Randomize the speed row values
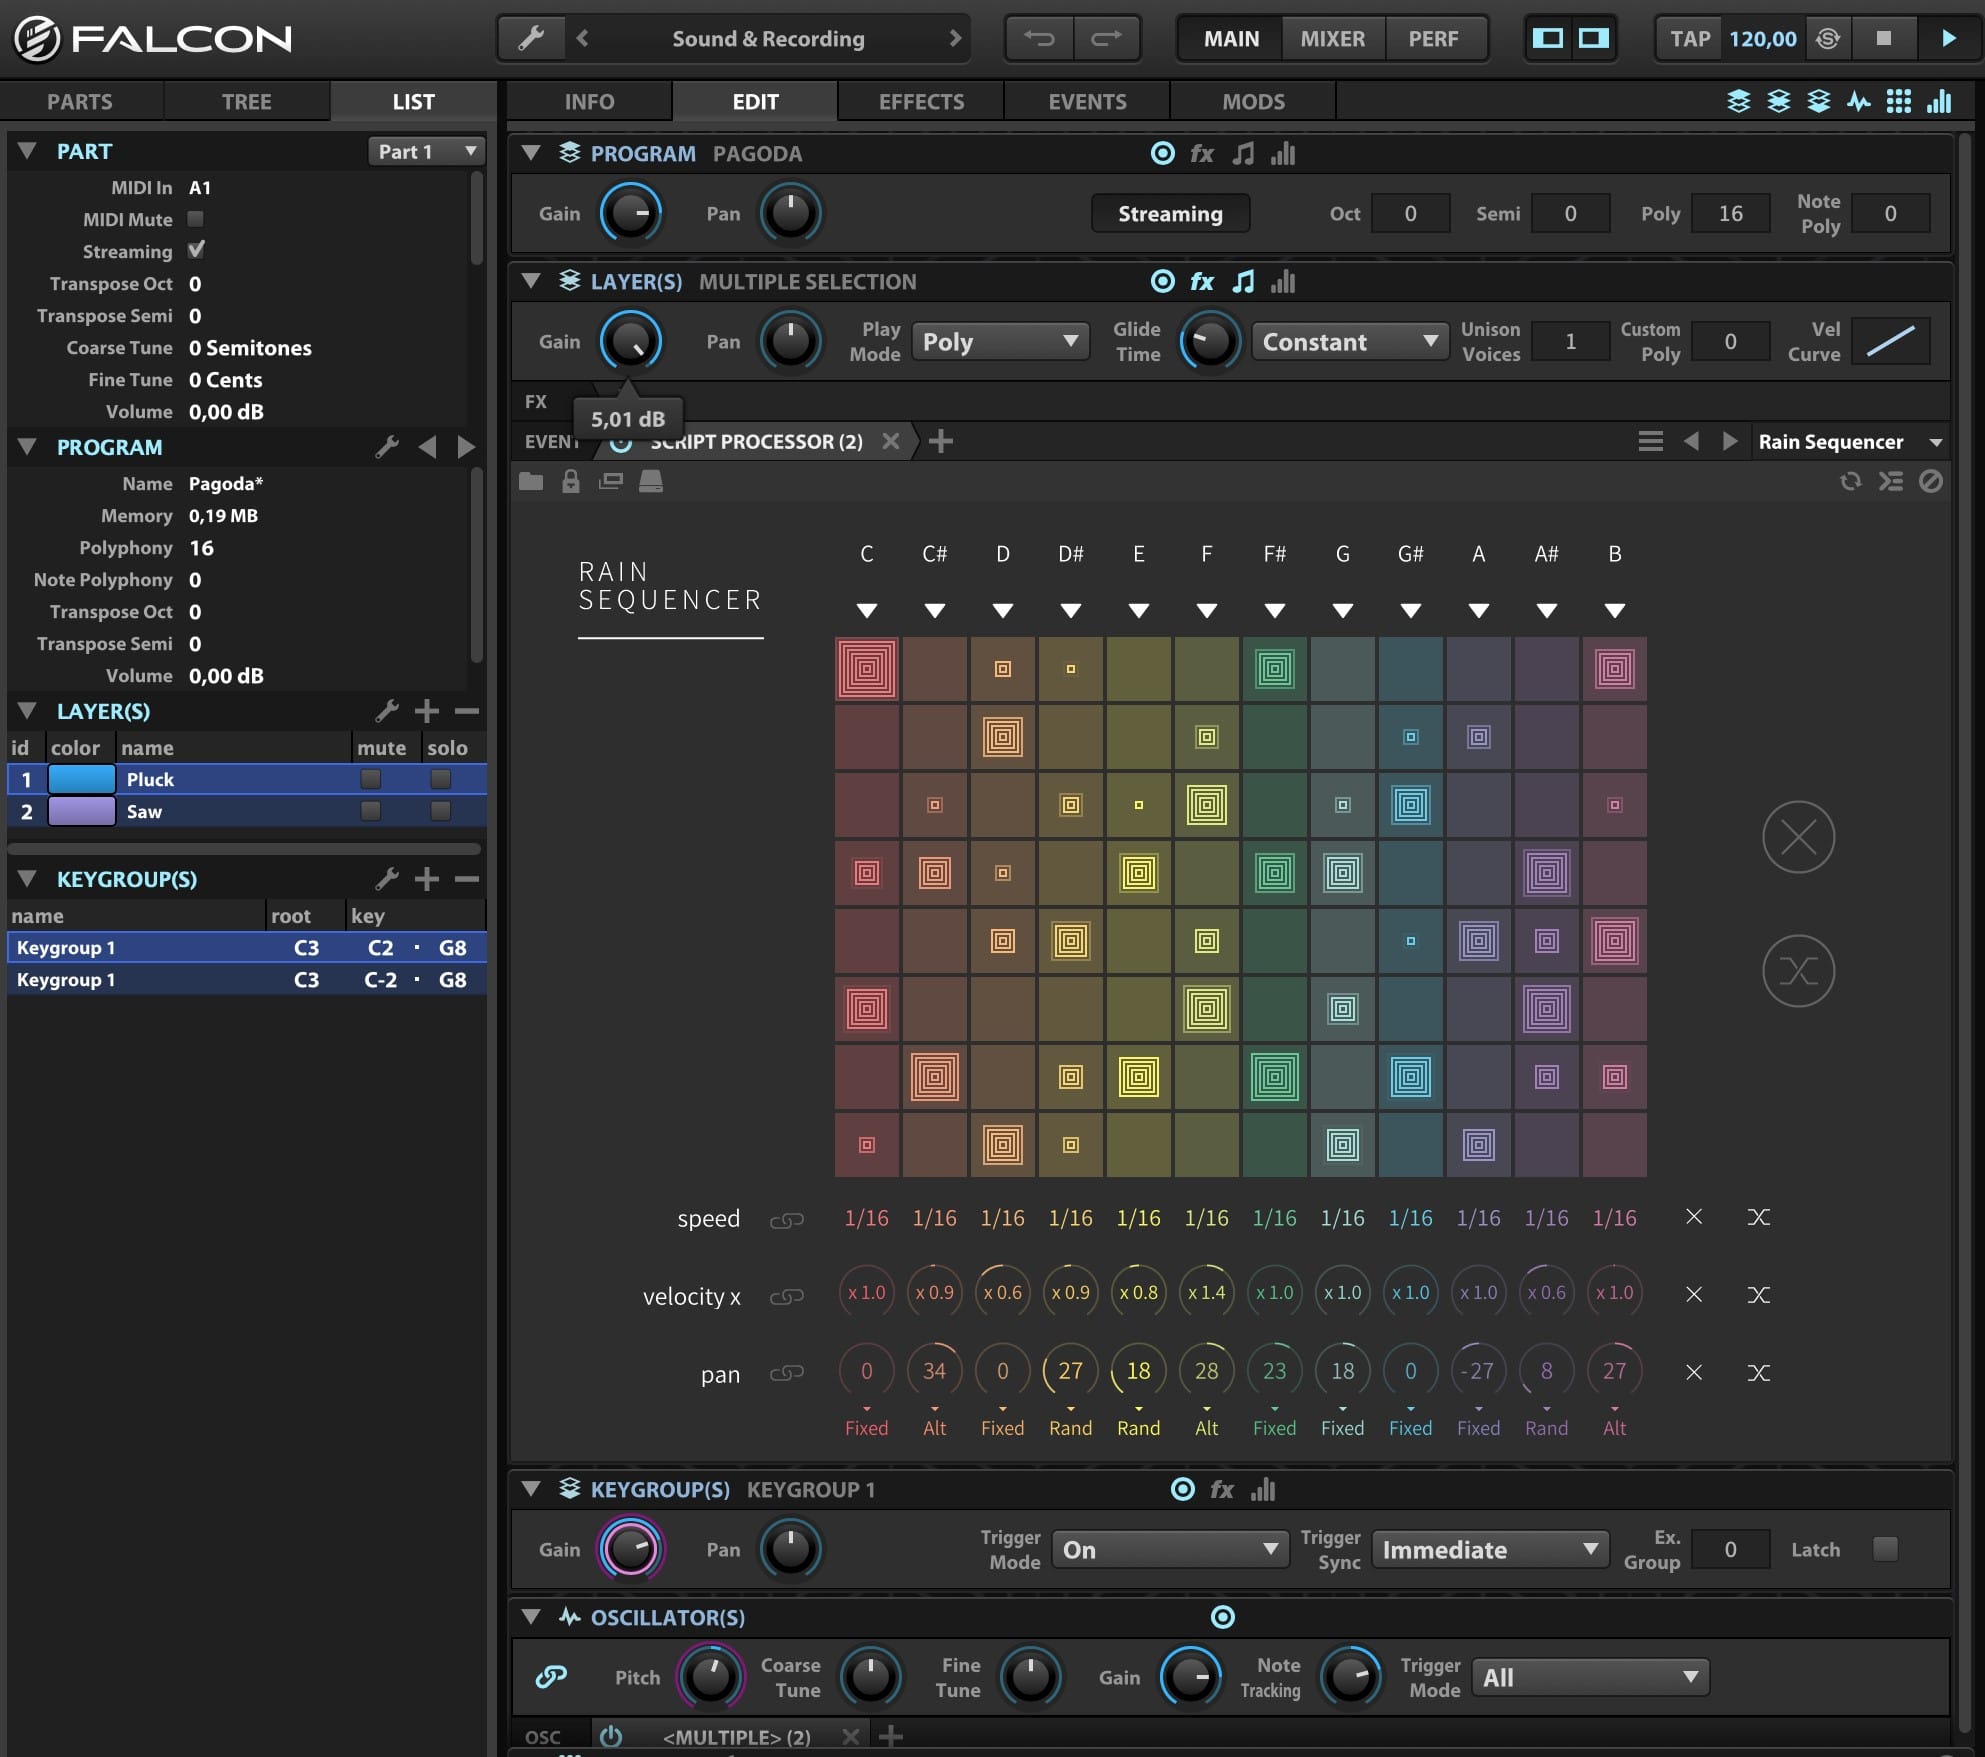 click(1759, 1217)
